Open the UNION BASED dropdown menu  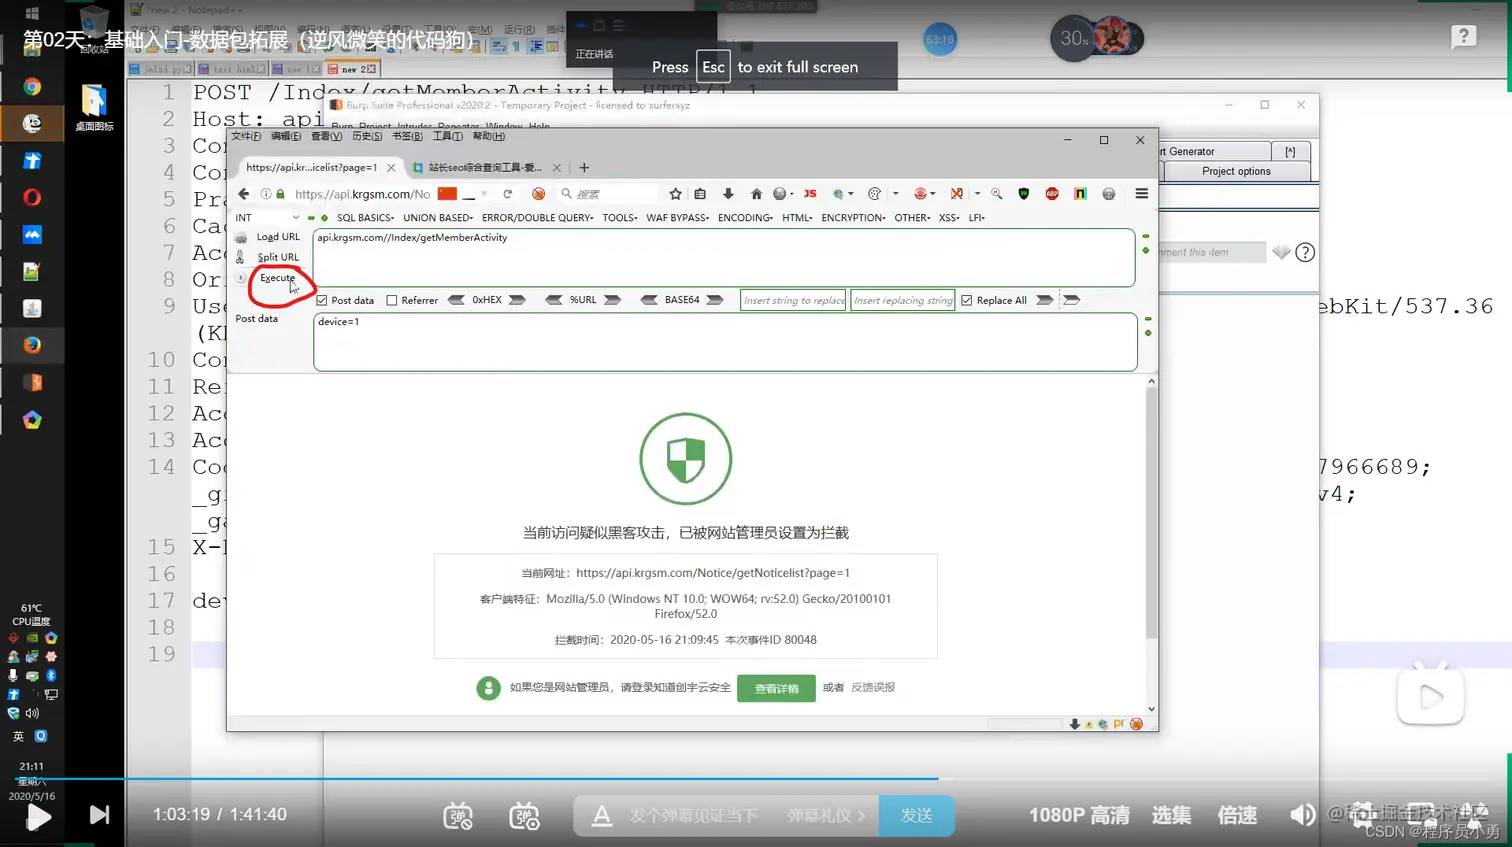pos(438,218)
